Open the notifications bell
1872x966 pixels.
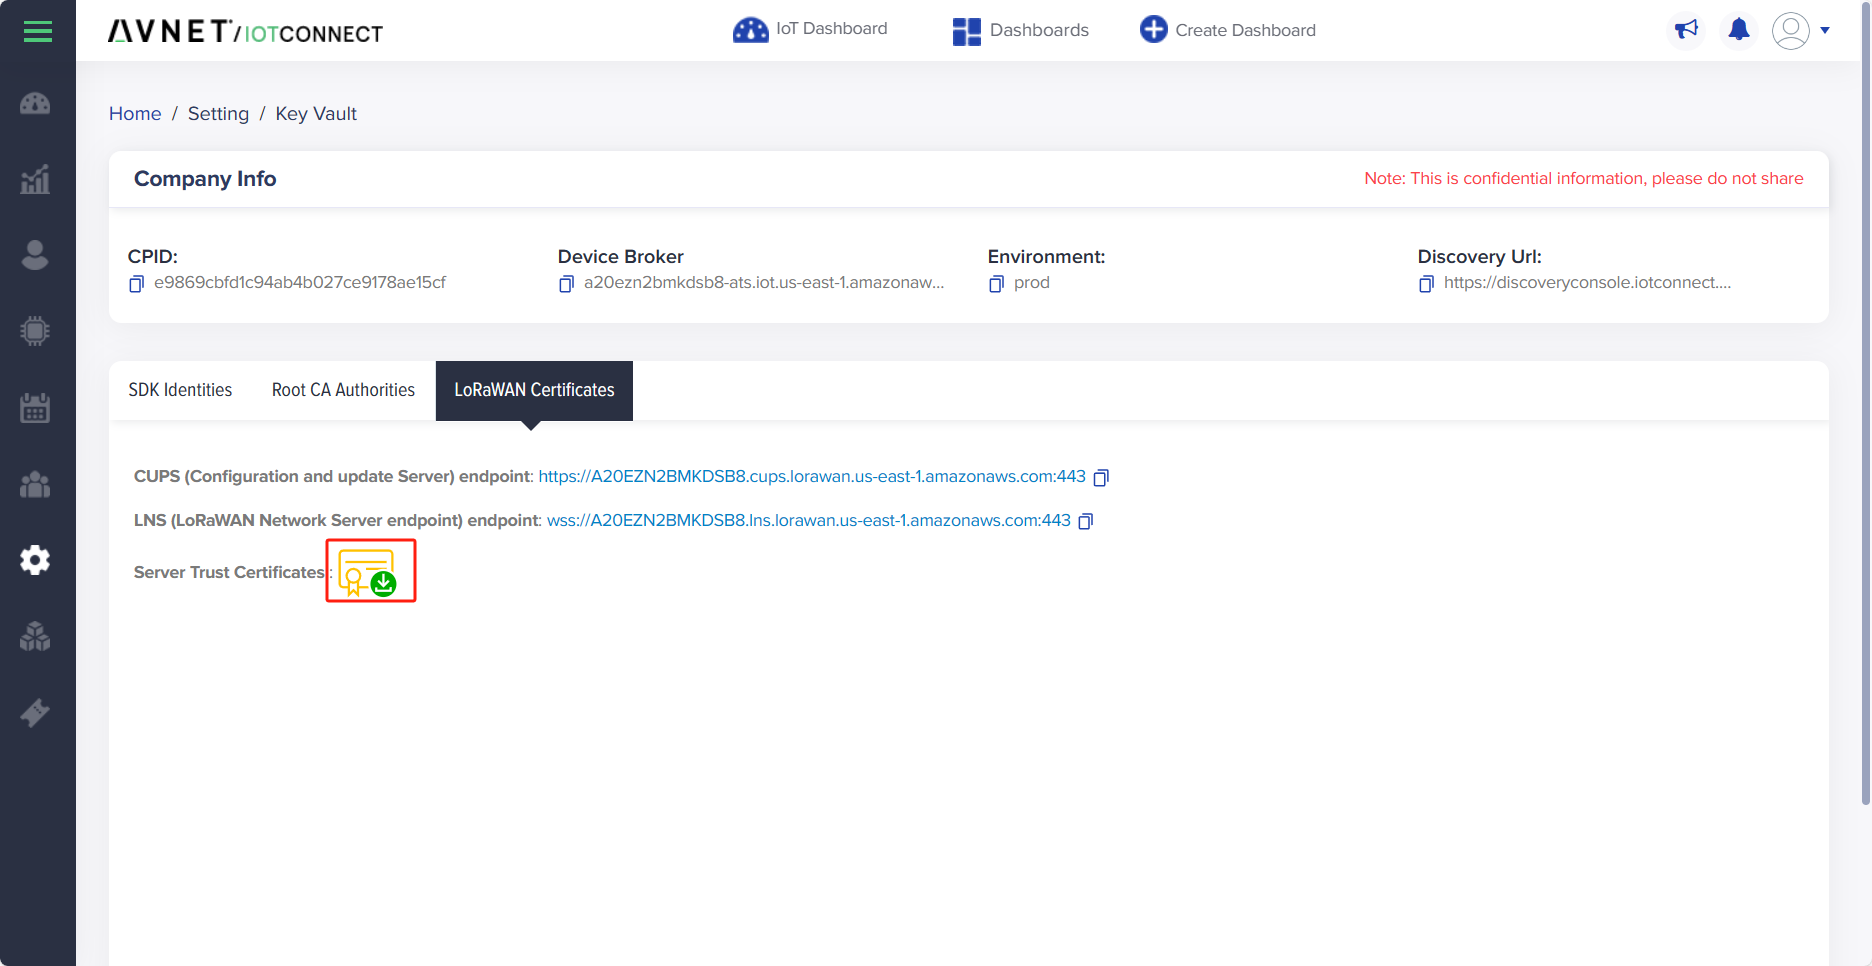click(1739, 30)
